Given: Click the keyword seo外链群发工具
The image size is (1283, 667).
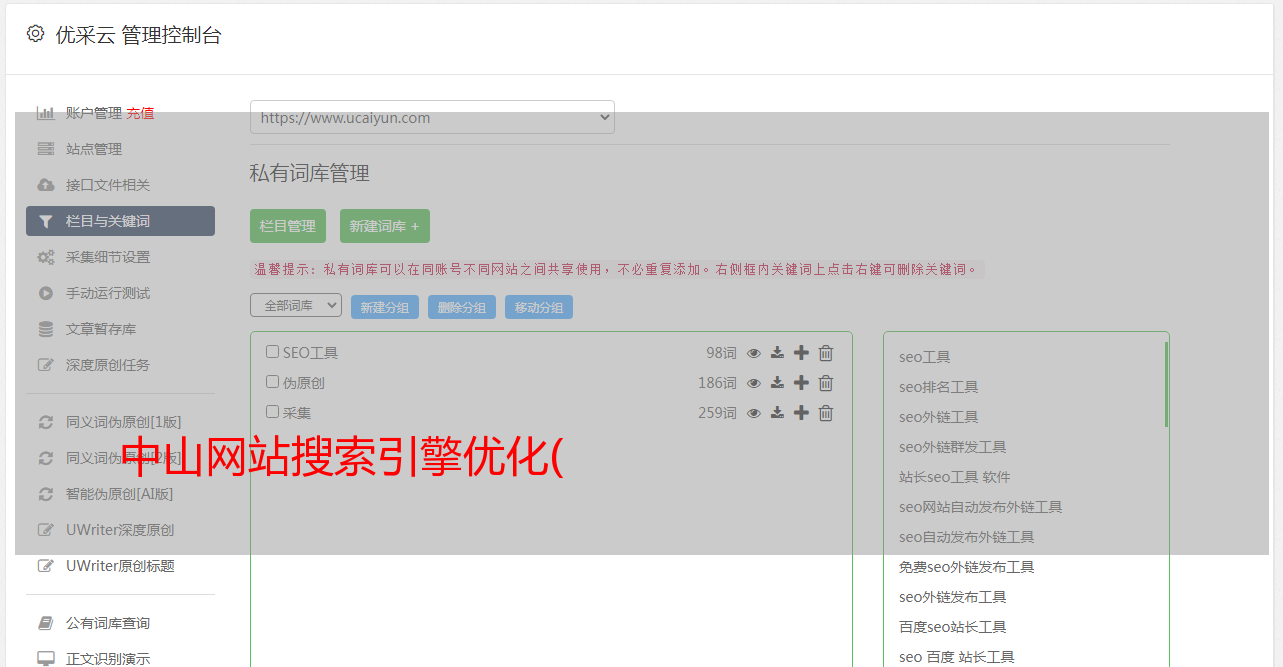Looking at the screenshot, I should point(952,447).
